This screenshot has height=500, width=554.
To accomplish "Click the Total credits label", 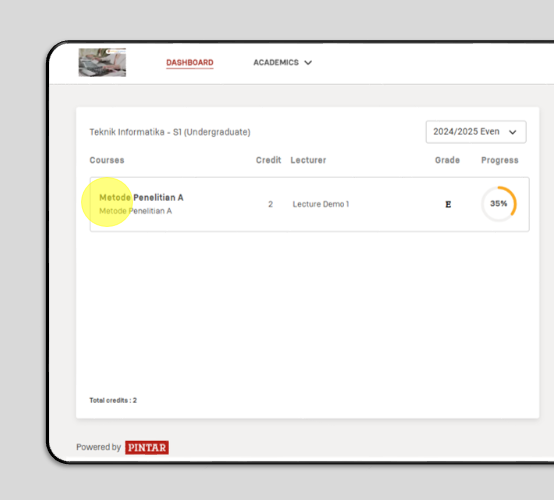I will pos(113,400).
